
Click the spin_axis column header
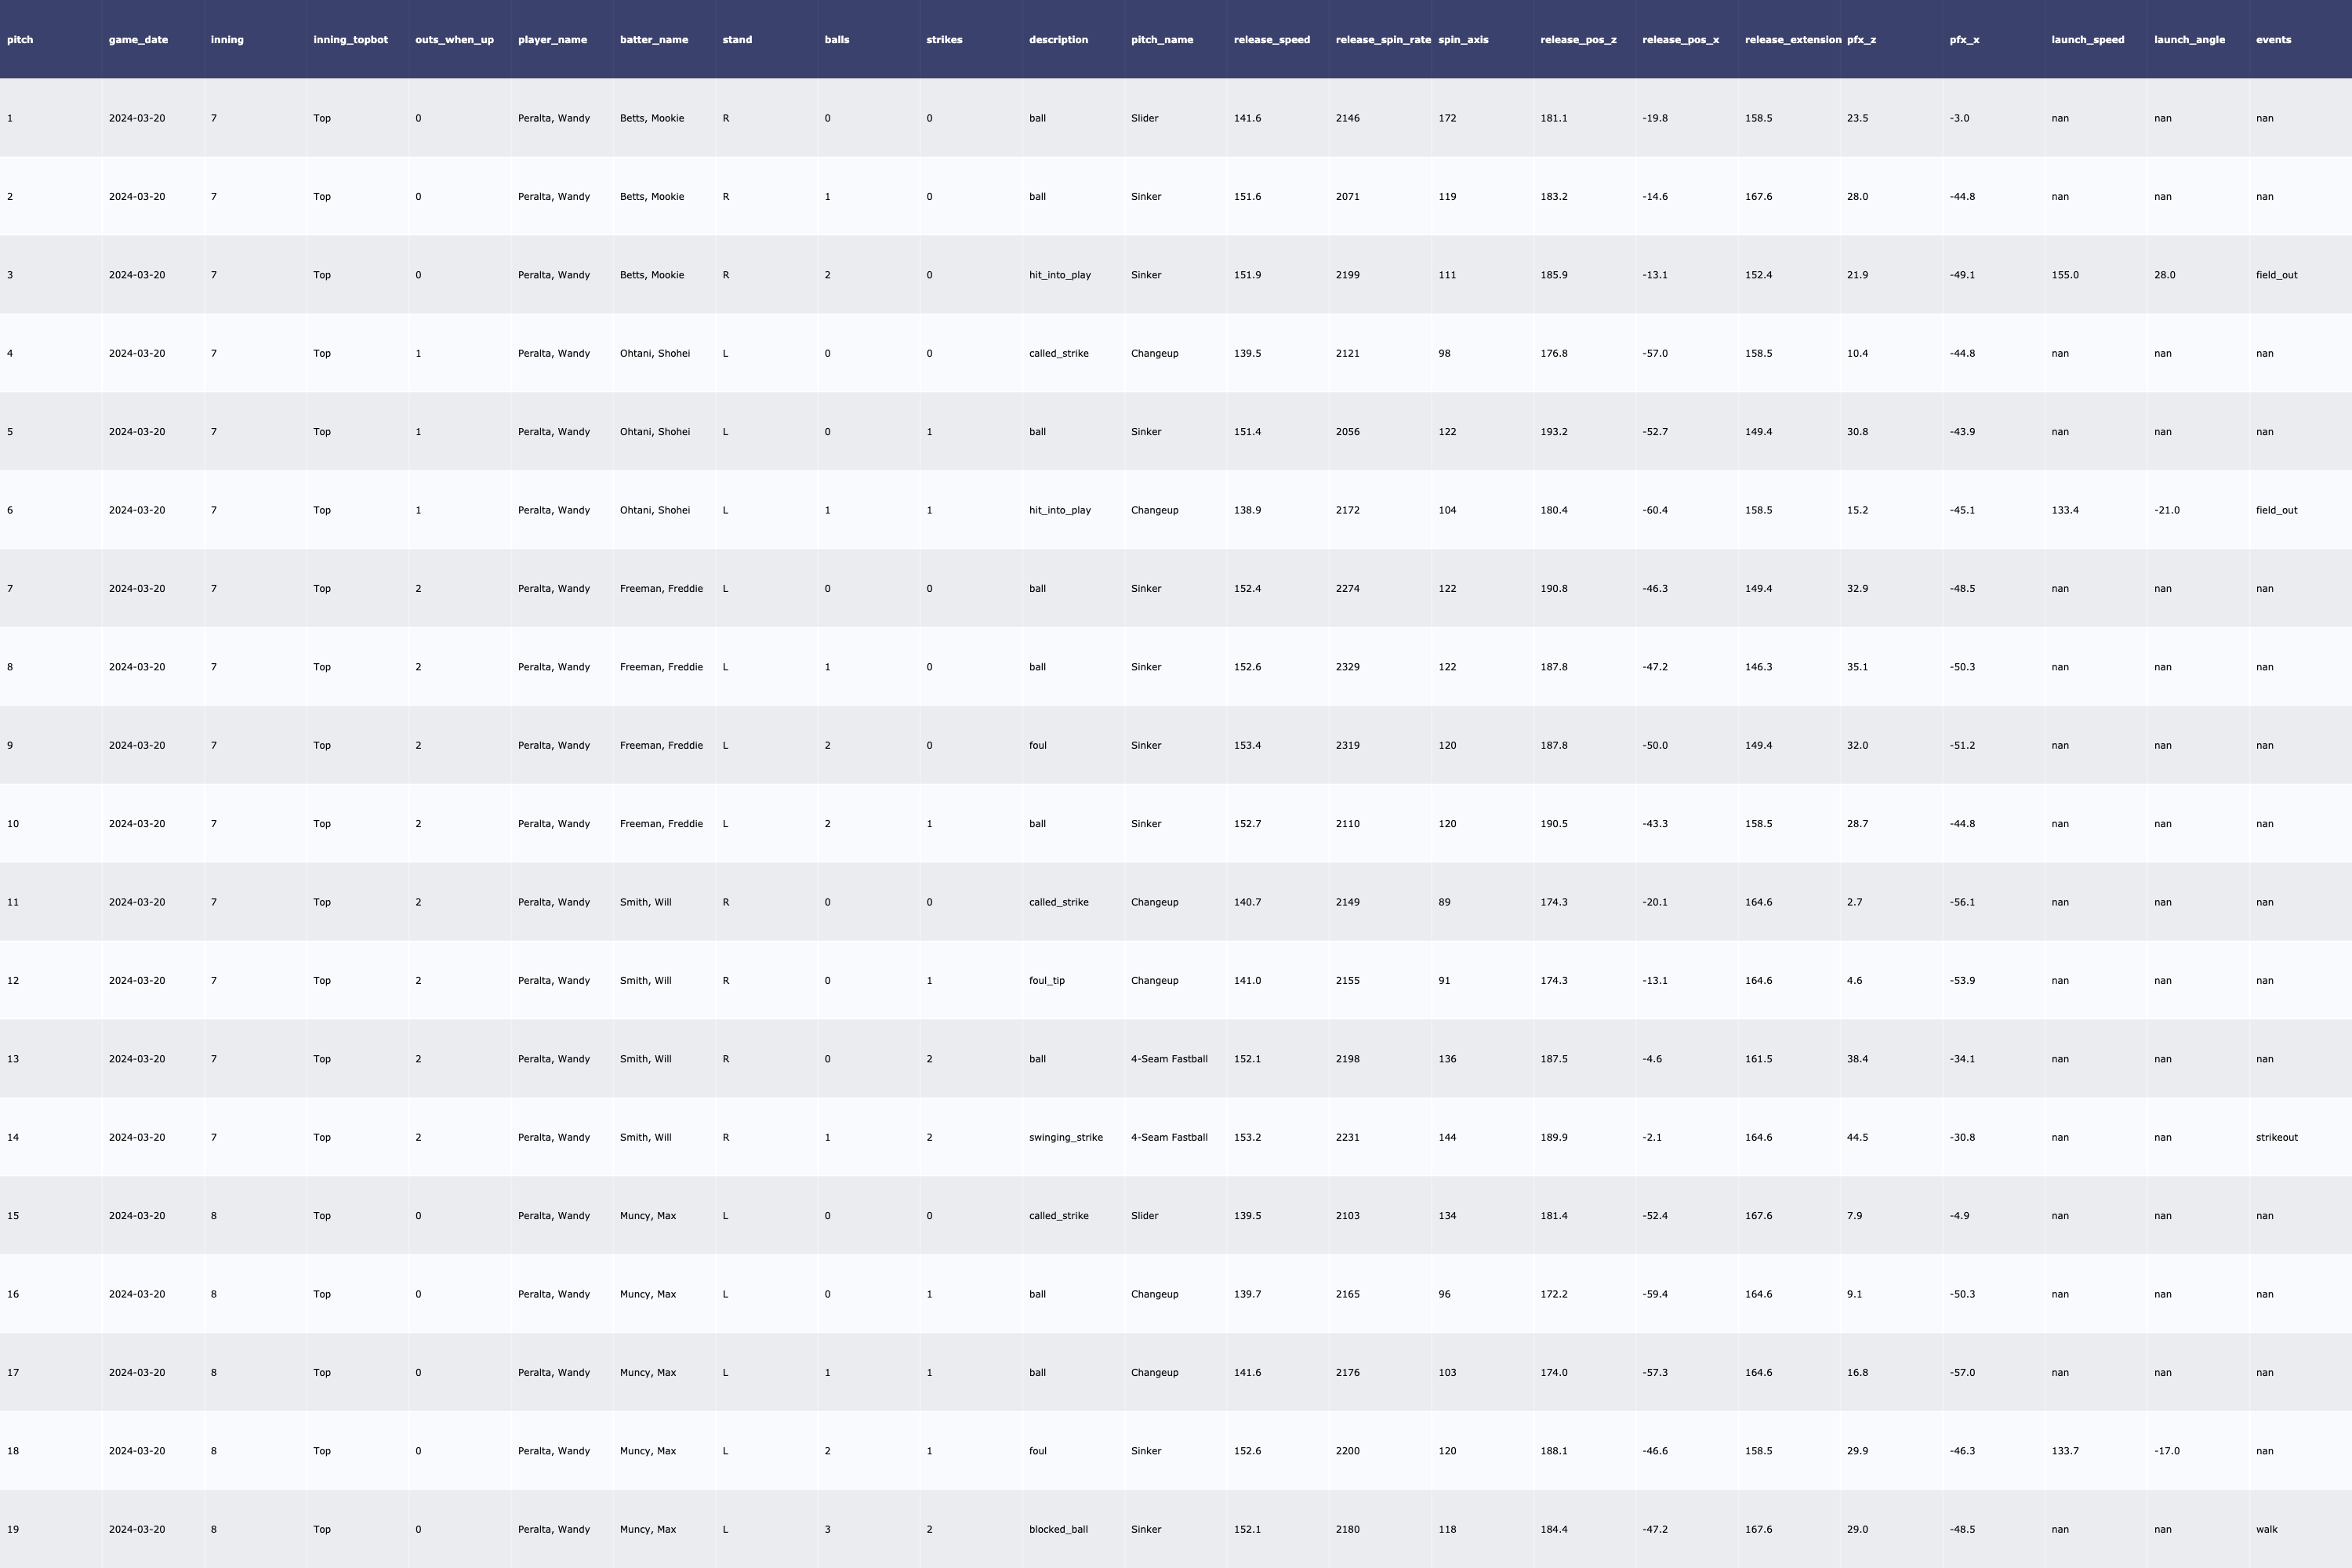(x=1463, y=40)
